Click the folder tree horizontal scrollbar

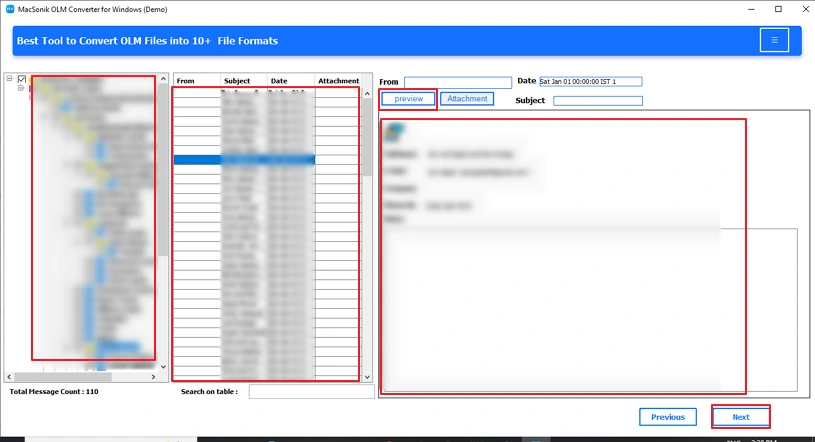pos(80,377)
